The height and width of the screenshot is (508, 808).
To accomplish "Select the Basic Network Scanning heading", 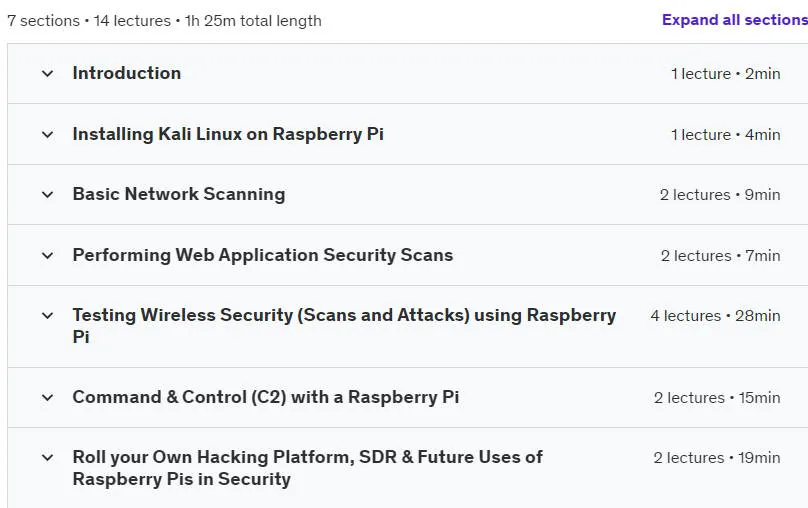I will coord(179,194).
